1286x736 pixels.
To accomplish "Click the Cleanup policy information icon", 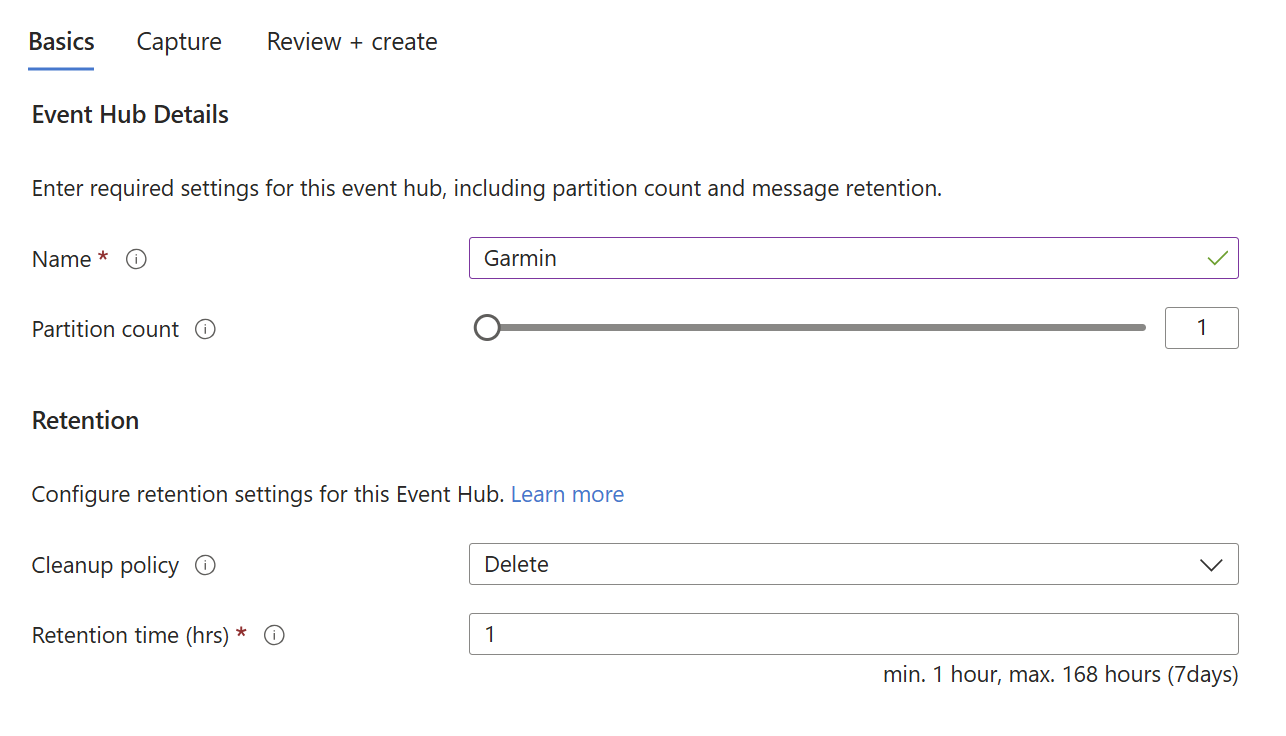I will tap(205, 565).
